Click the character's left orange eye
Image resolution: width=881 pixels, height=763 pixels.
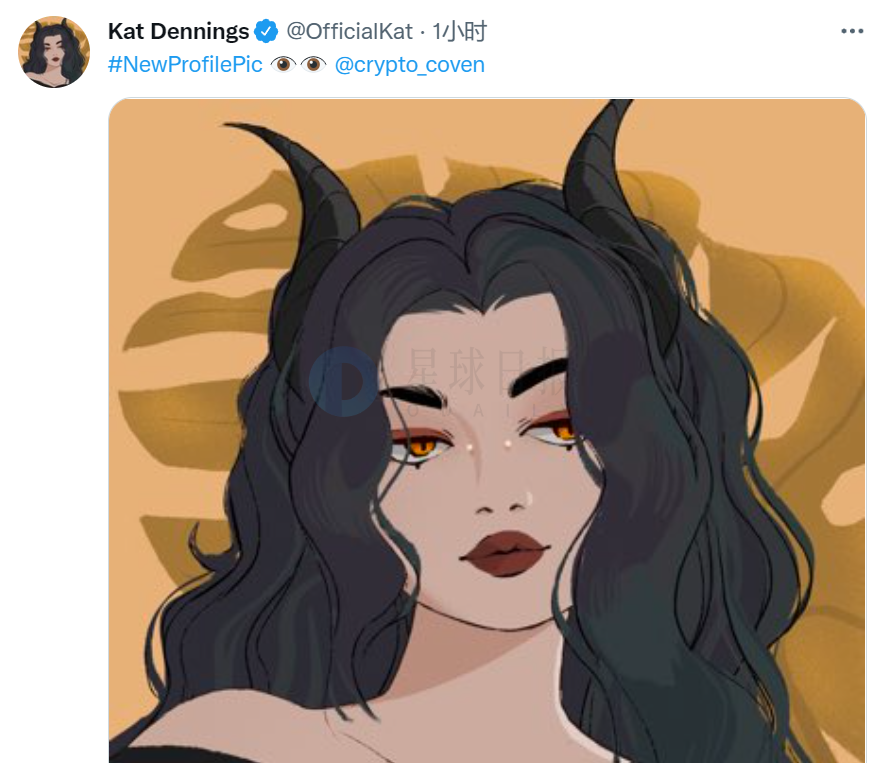[x=422, y=443]
